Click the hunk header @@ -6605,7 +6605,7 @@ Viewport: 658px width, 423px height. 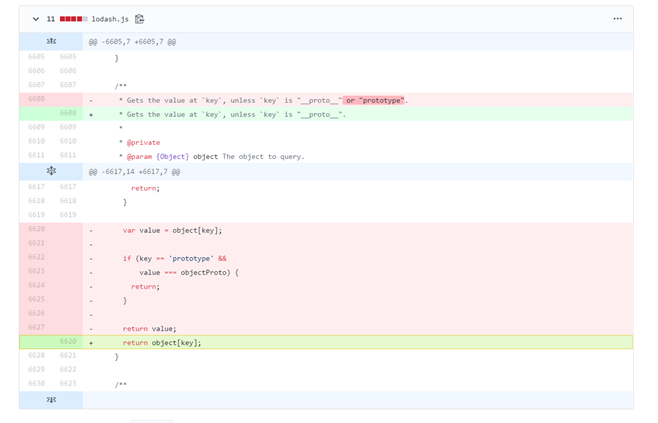click(132, 42)
